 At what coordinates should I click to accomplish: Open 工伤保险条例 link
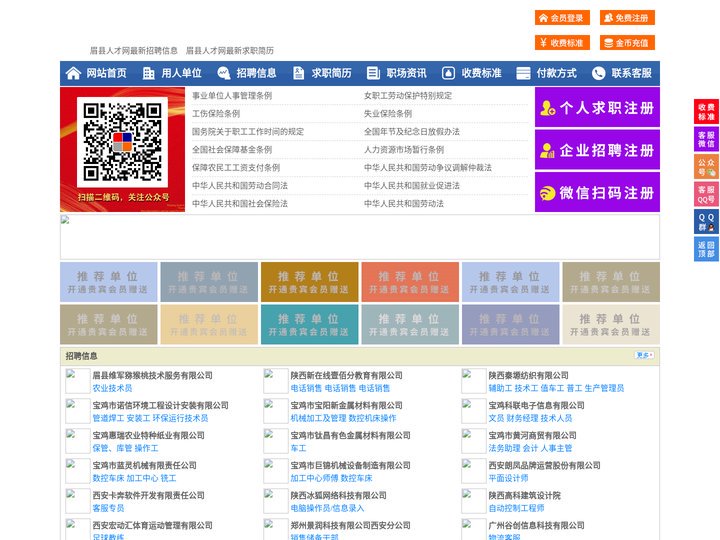coord(216,113)
